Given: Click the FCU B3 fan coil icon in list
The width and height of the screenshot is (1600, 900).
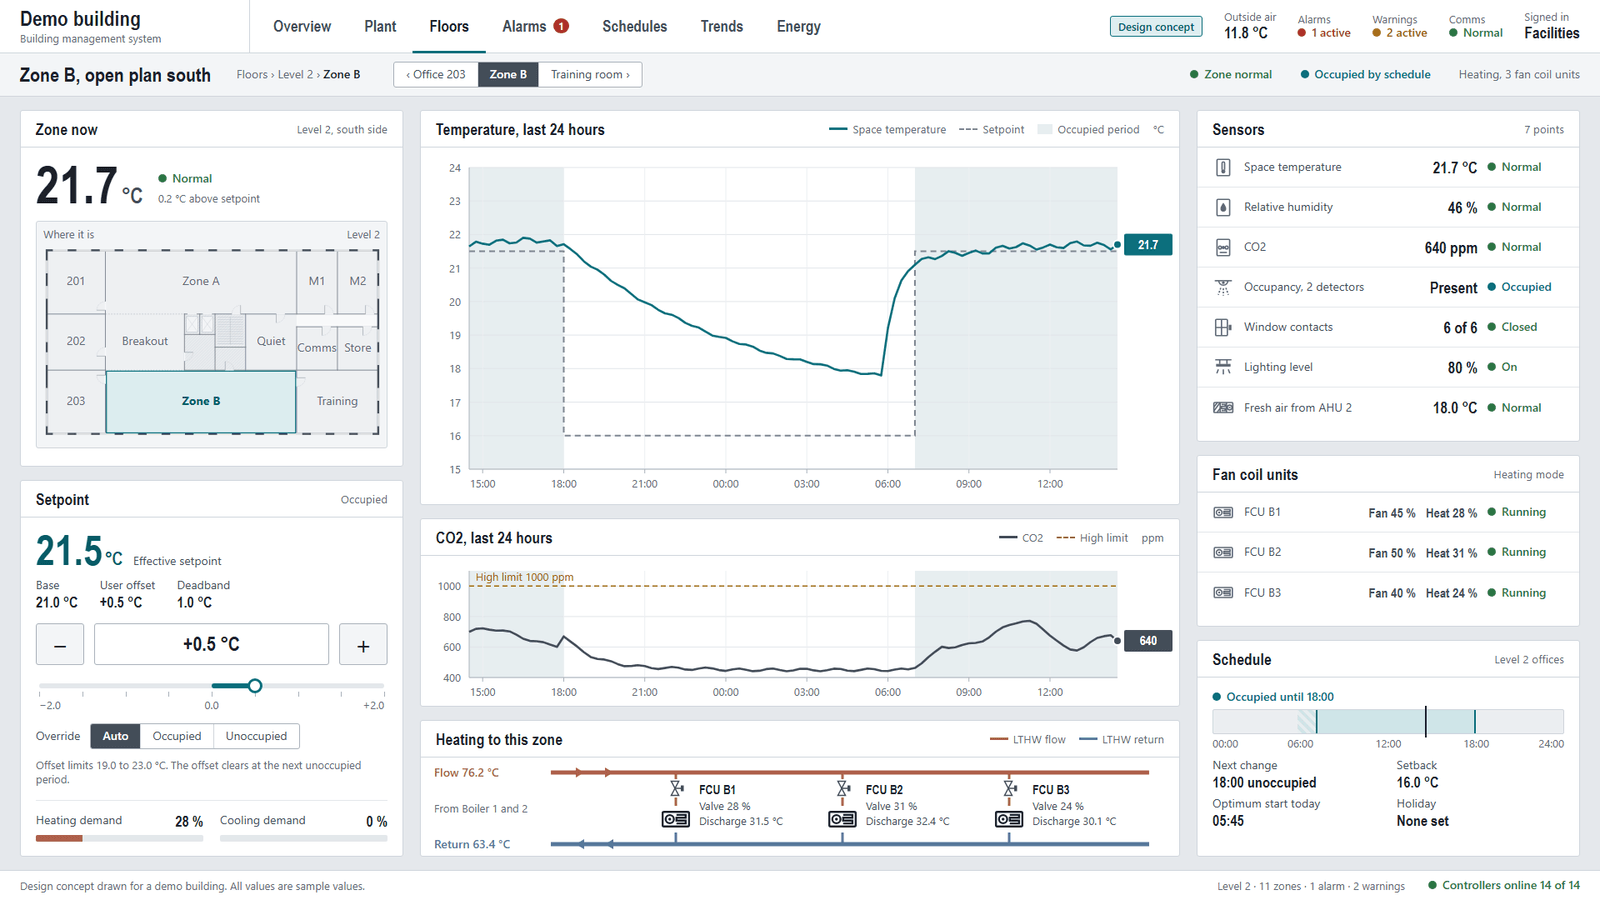Looking at the screenshot, I should click(x=1223, y=593).
